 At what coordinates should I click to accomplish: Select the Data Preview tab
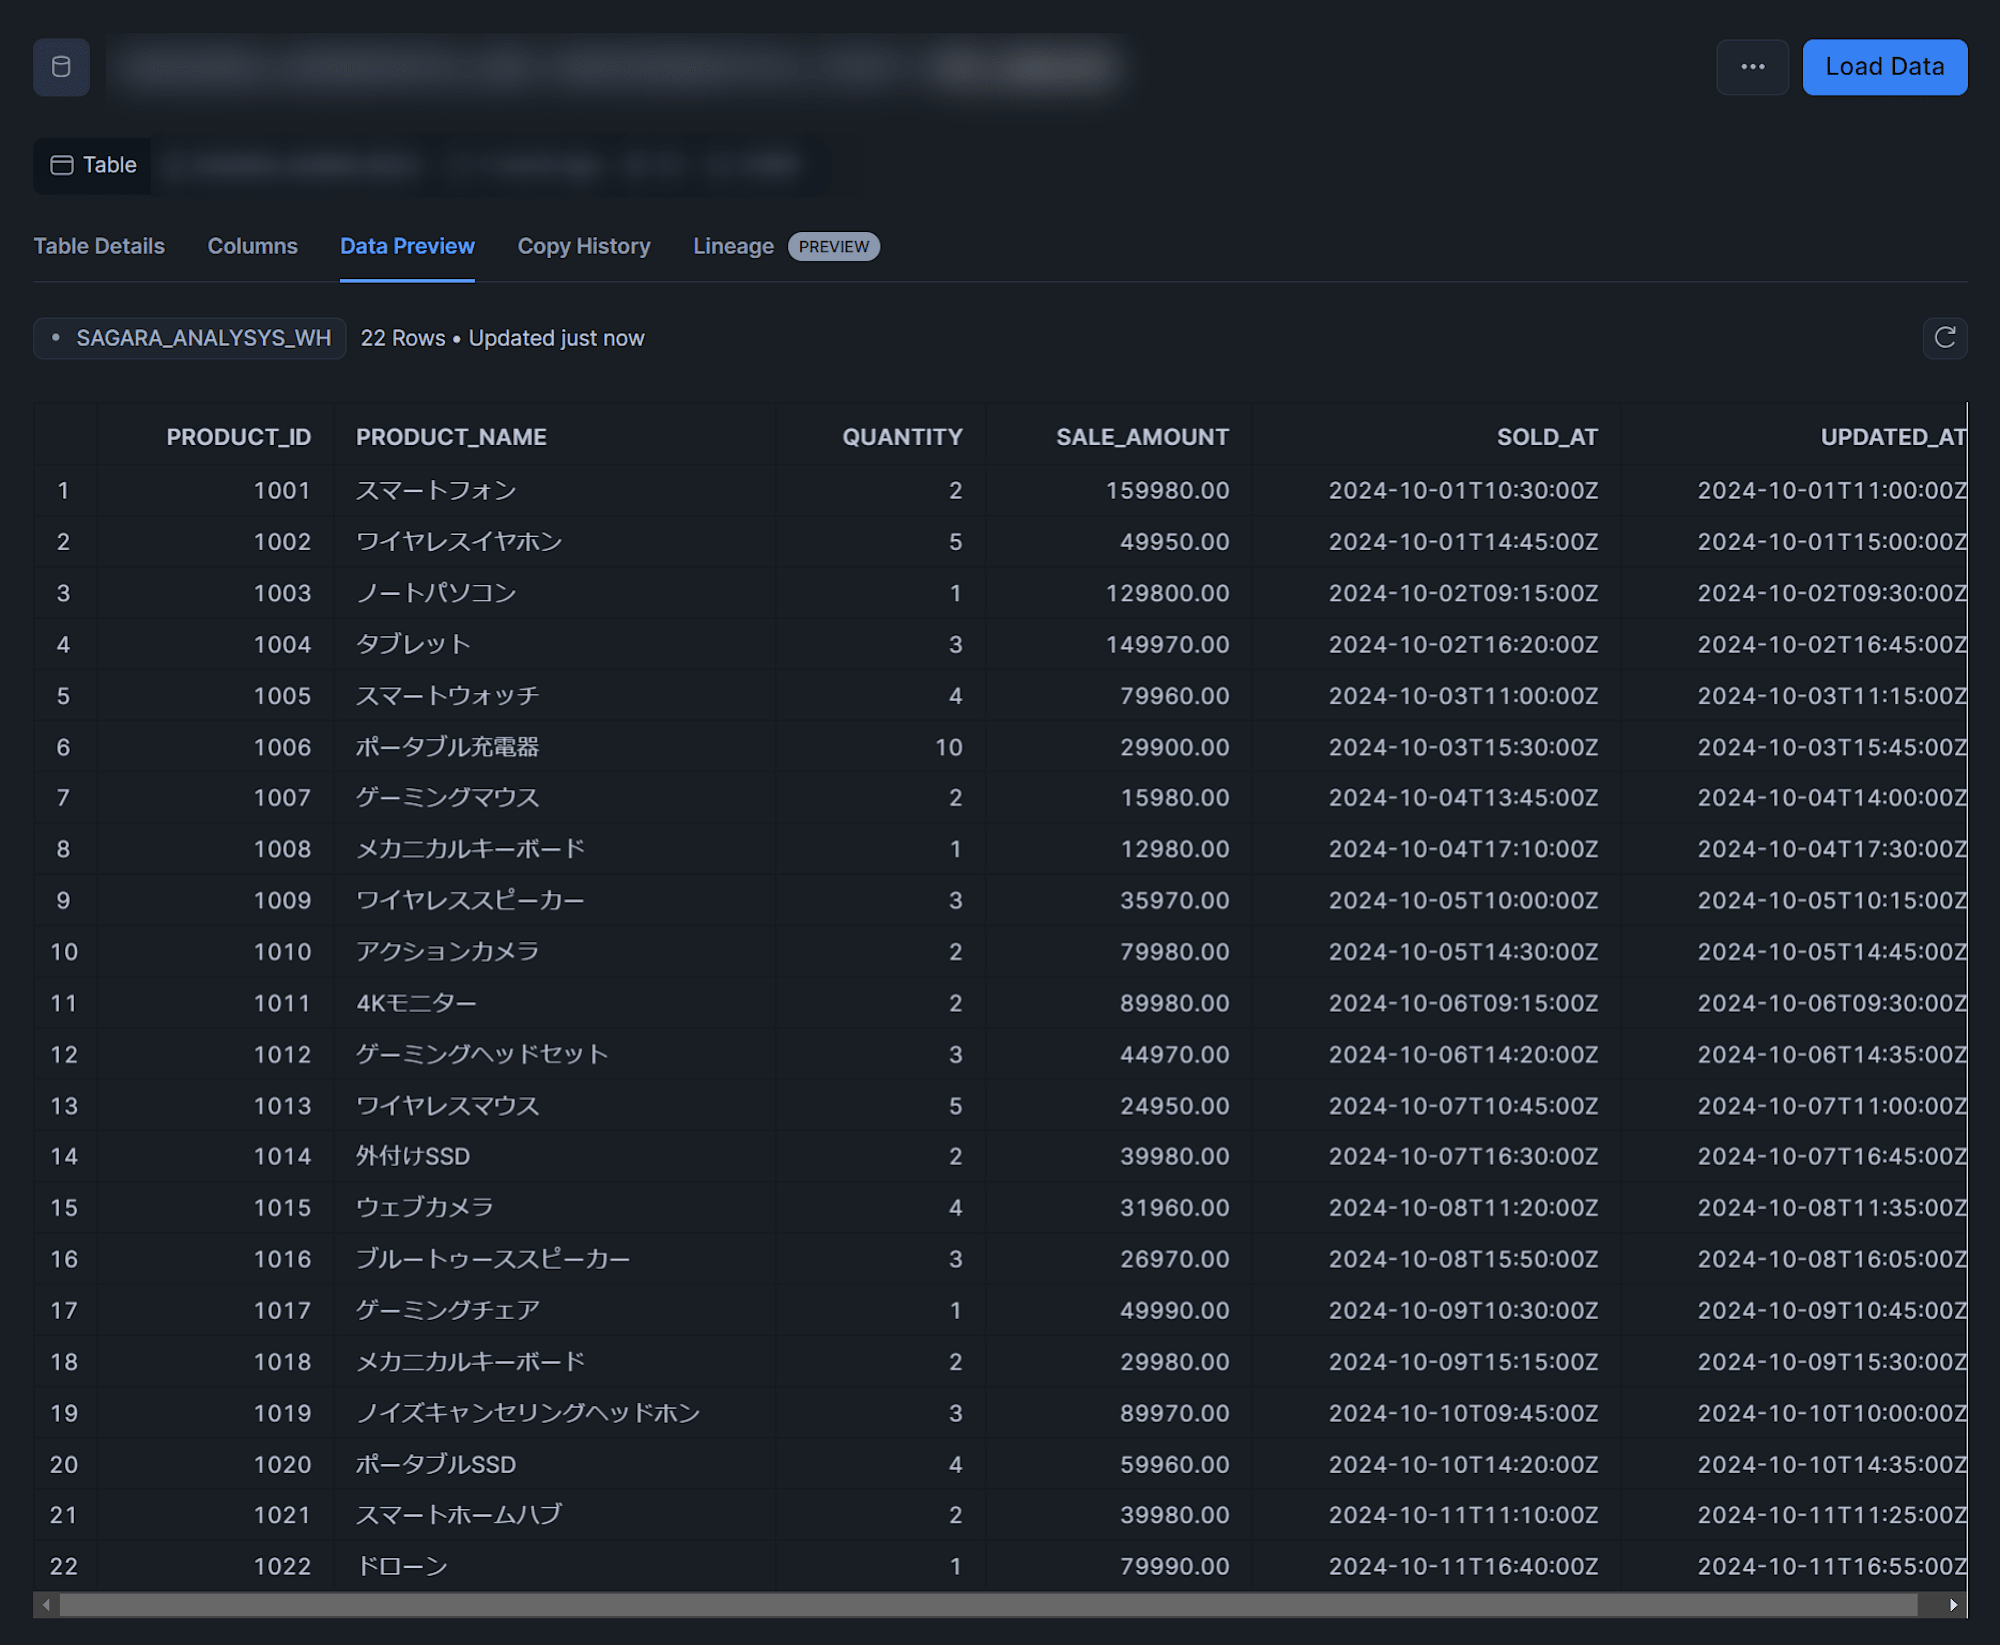pyautogui.click(x=407, y=246)
